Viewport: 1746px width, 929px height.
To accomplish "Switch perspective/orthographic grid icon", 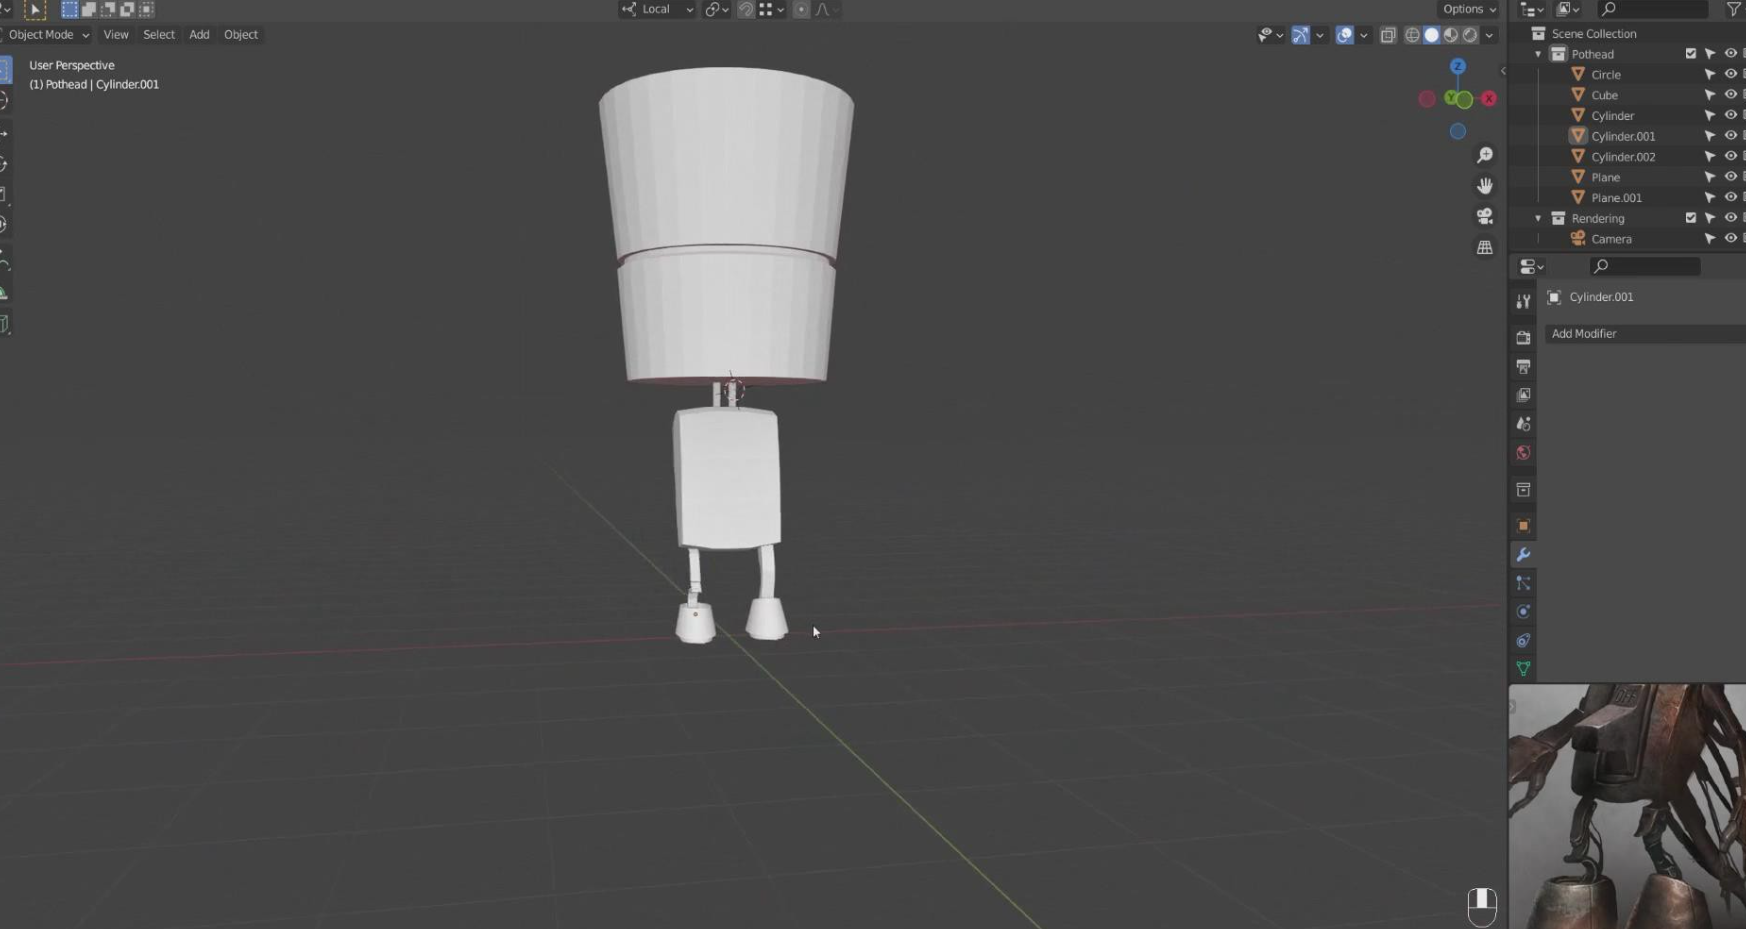I will coord(1485,247).
